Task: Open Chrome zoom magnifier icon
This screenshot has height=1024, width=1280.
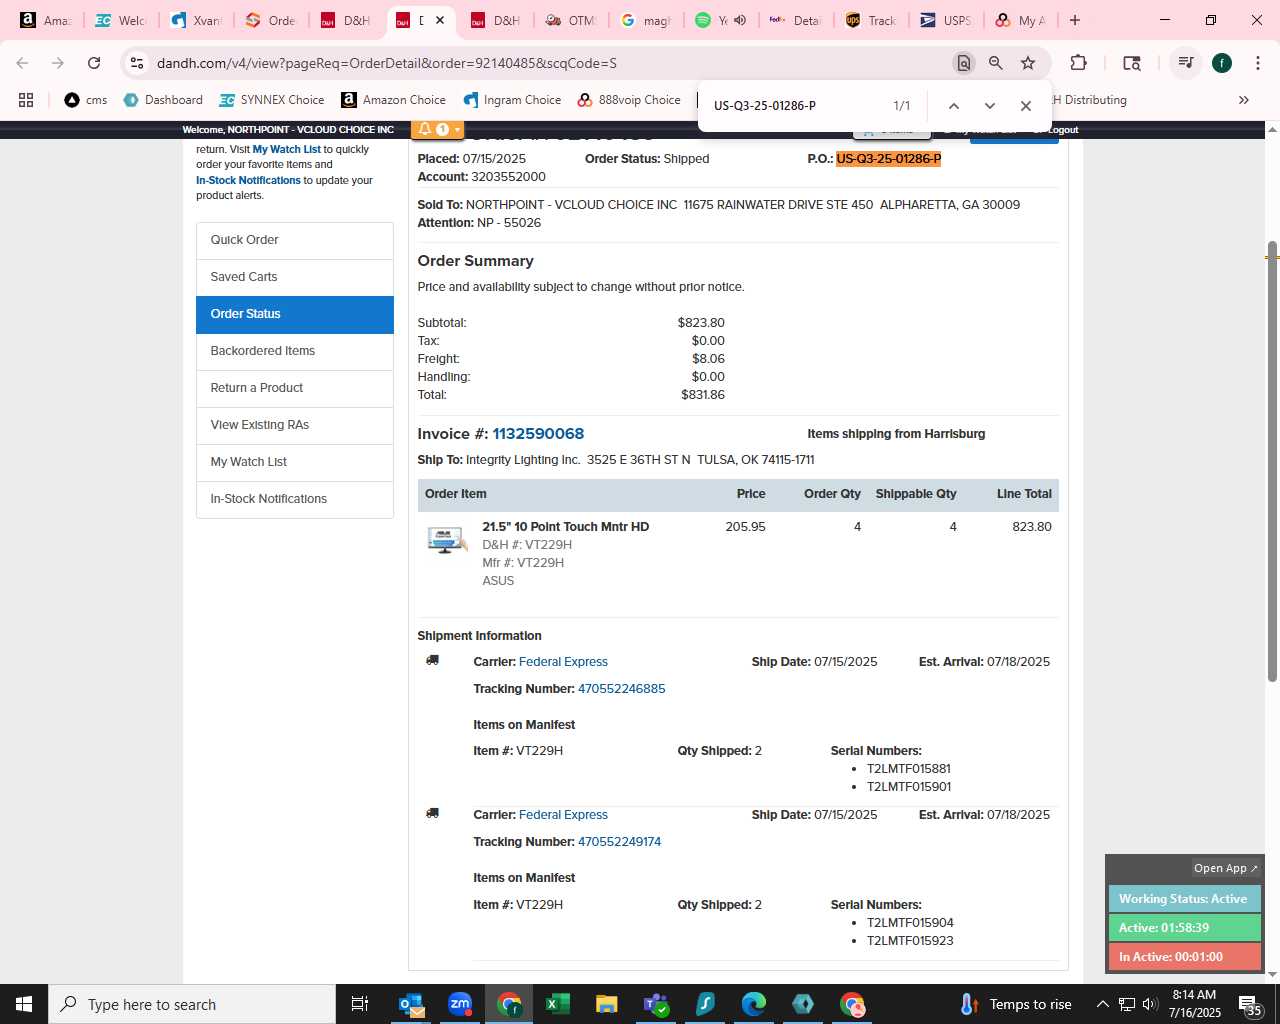Action: [996, 63]
